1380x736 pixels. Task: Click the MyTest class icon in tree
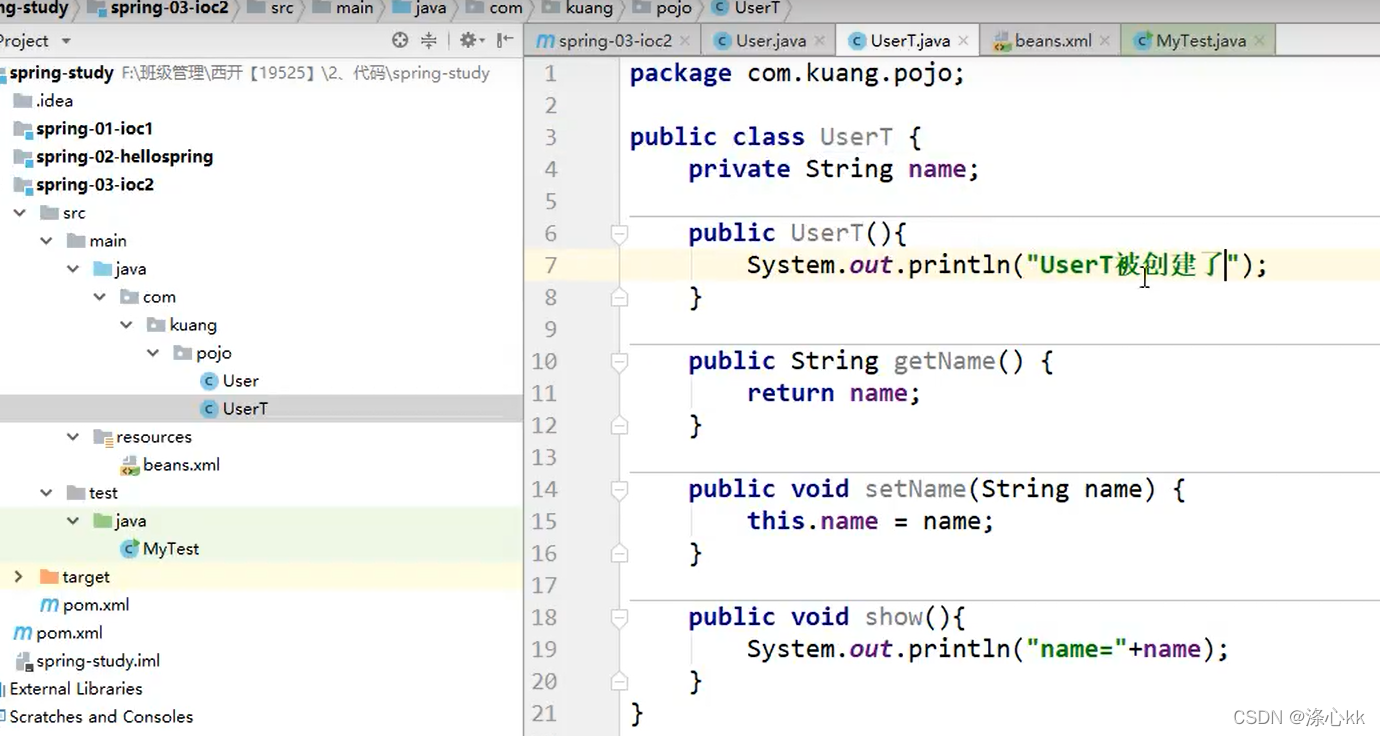click(x=129, y=549)
